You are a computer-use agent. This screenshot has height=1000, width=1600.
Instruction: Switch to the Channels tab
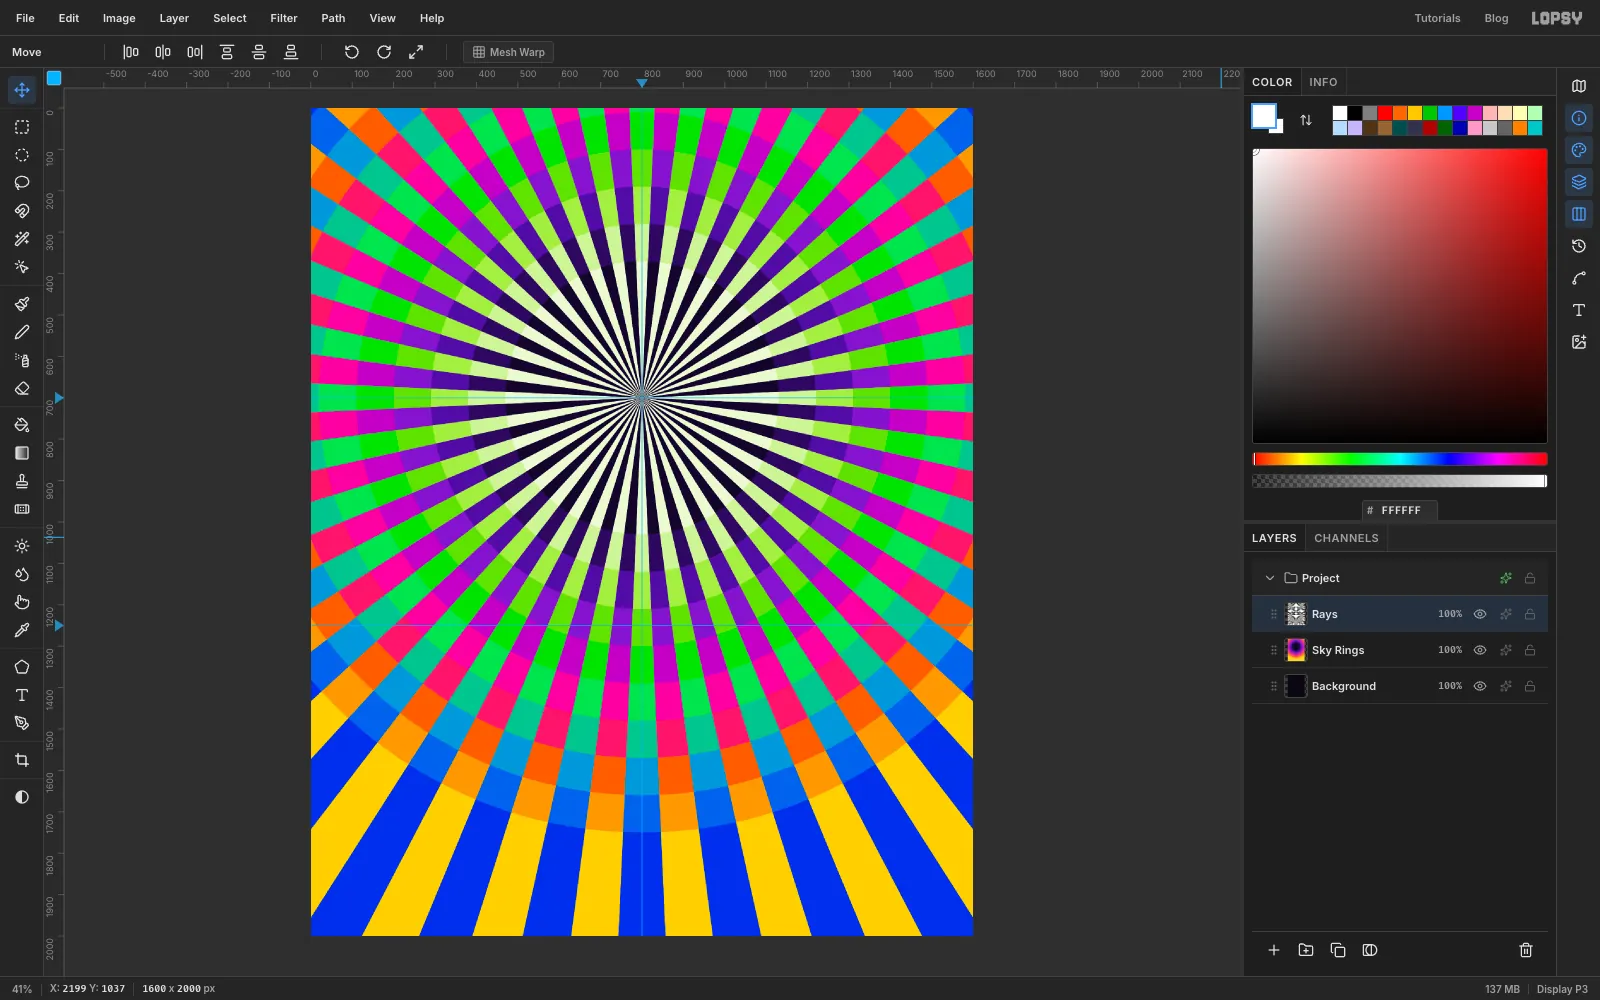(x=1346, y=538)
